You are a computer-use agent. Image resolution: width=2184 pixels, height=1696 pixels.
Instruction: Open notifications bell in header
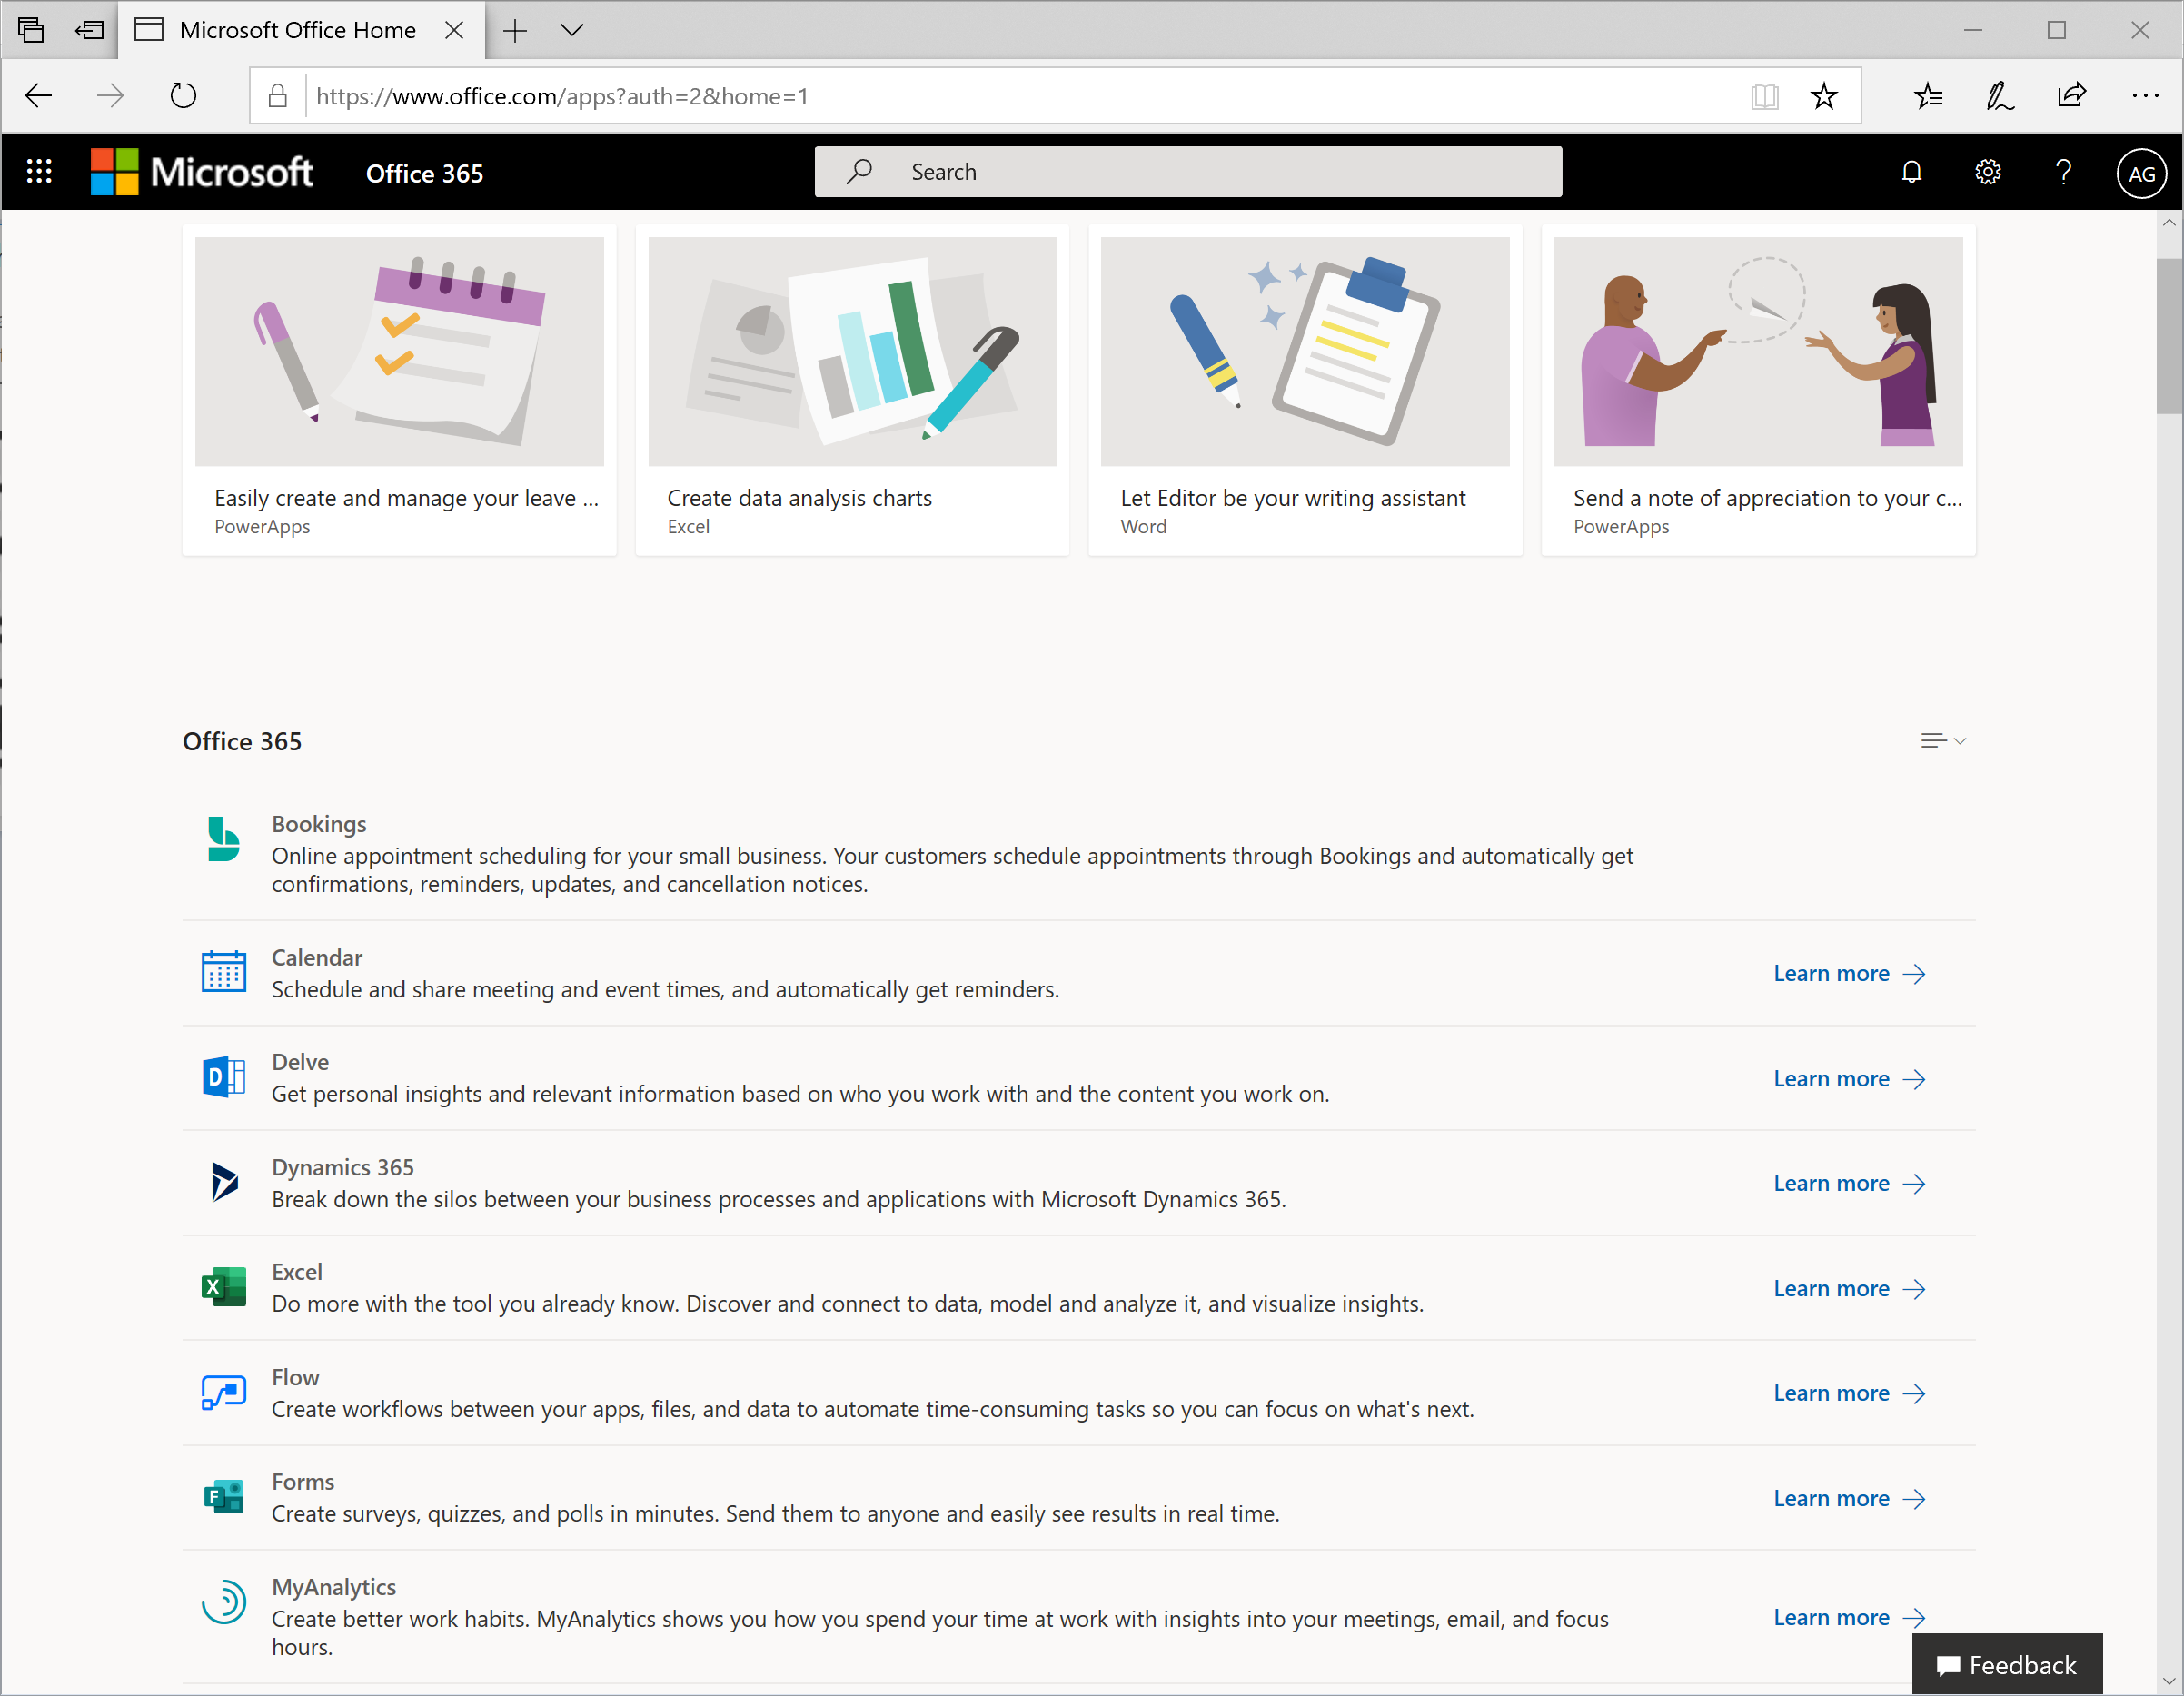(1911, 172)
